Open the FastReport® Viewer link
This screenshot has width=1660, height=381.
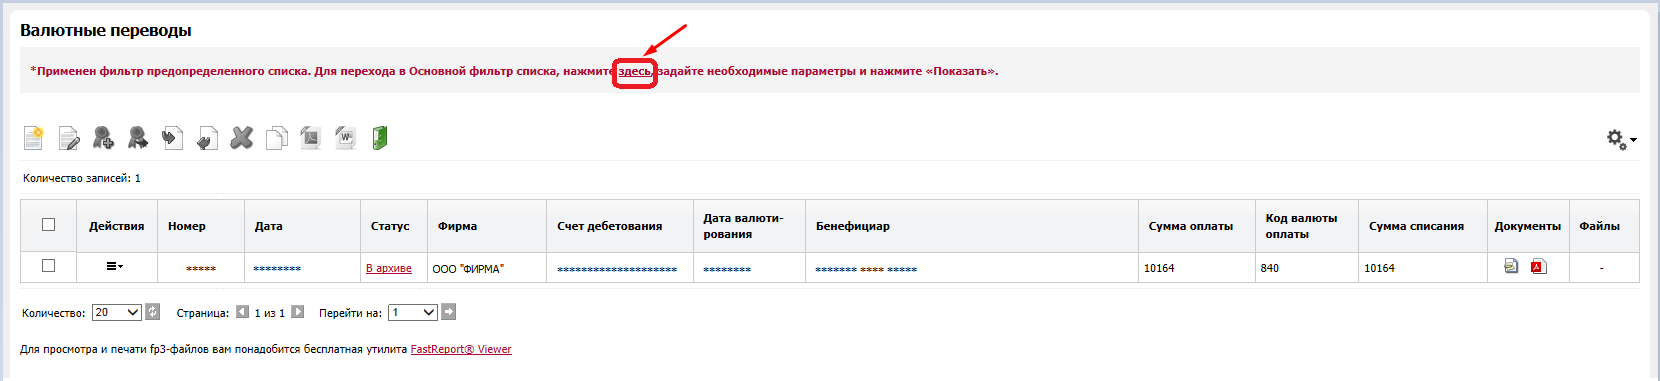click(461, 349)
